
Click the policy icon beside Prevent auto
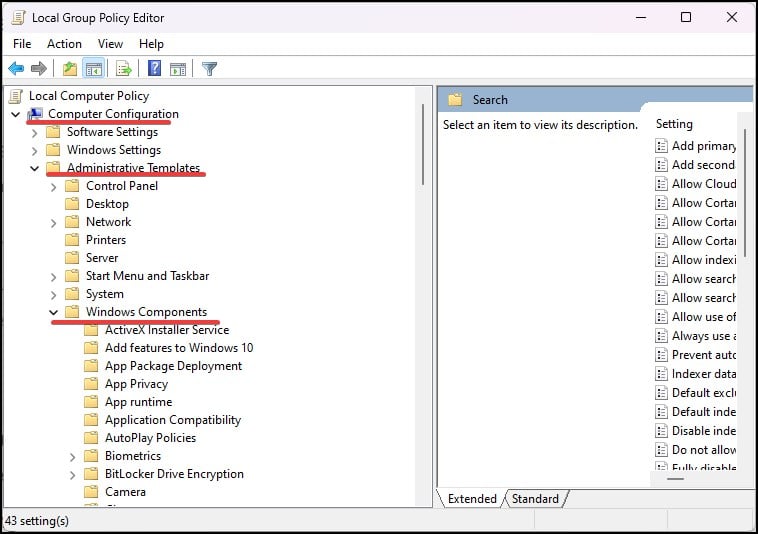[661, 355]
